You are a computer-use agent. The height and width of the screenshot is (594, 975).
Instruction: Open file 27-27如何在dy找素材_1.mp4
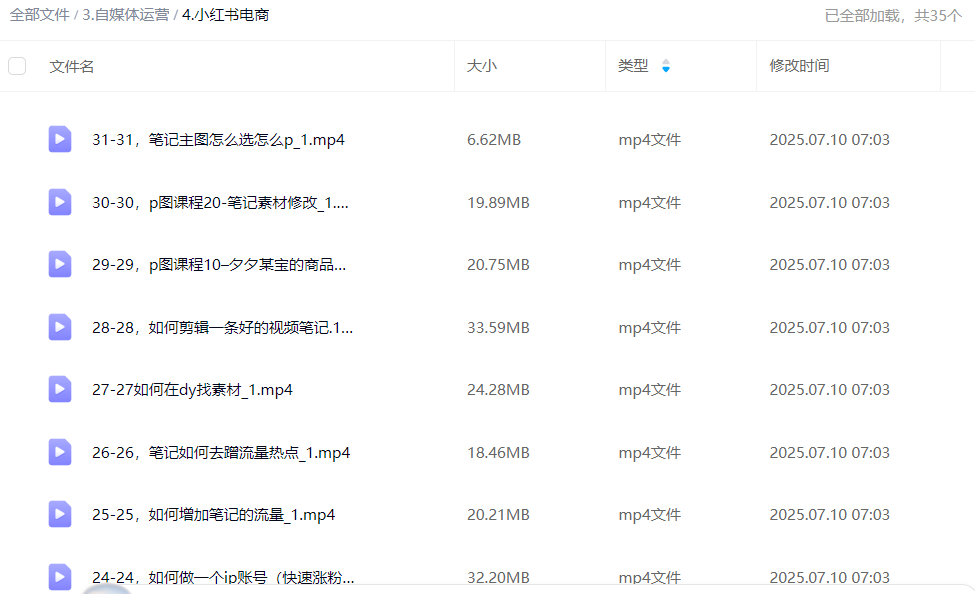(192, 390)
